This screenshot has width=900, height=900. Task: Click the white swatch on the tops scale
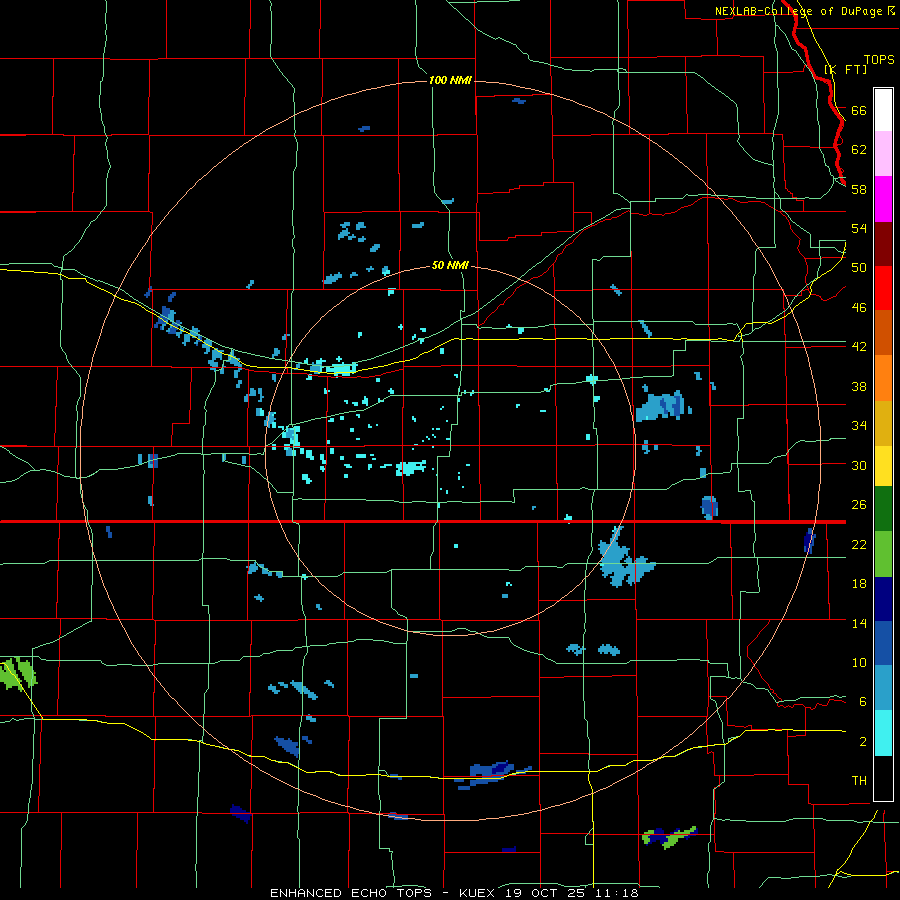pos(883,110)
